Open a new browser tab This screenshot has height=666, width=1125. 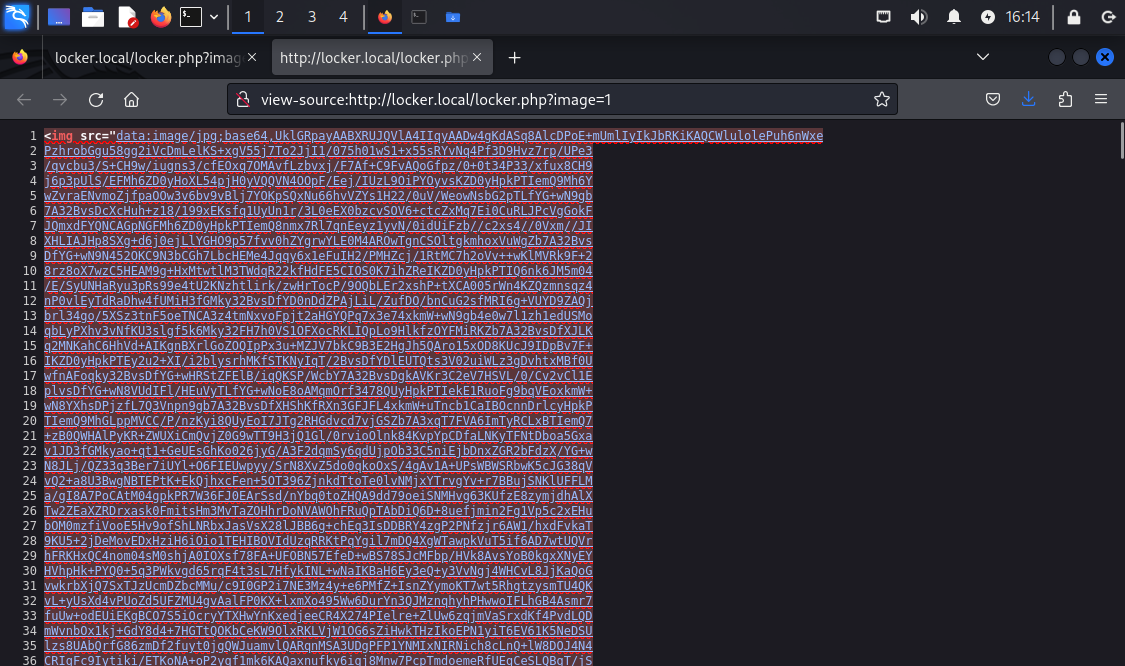pos(514,58)
